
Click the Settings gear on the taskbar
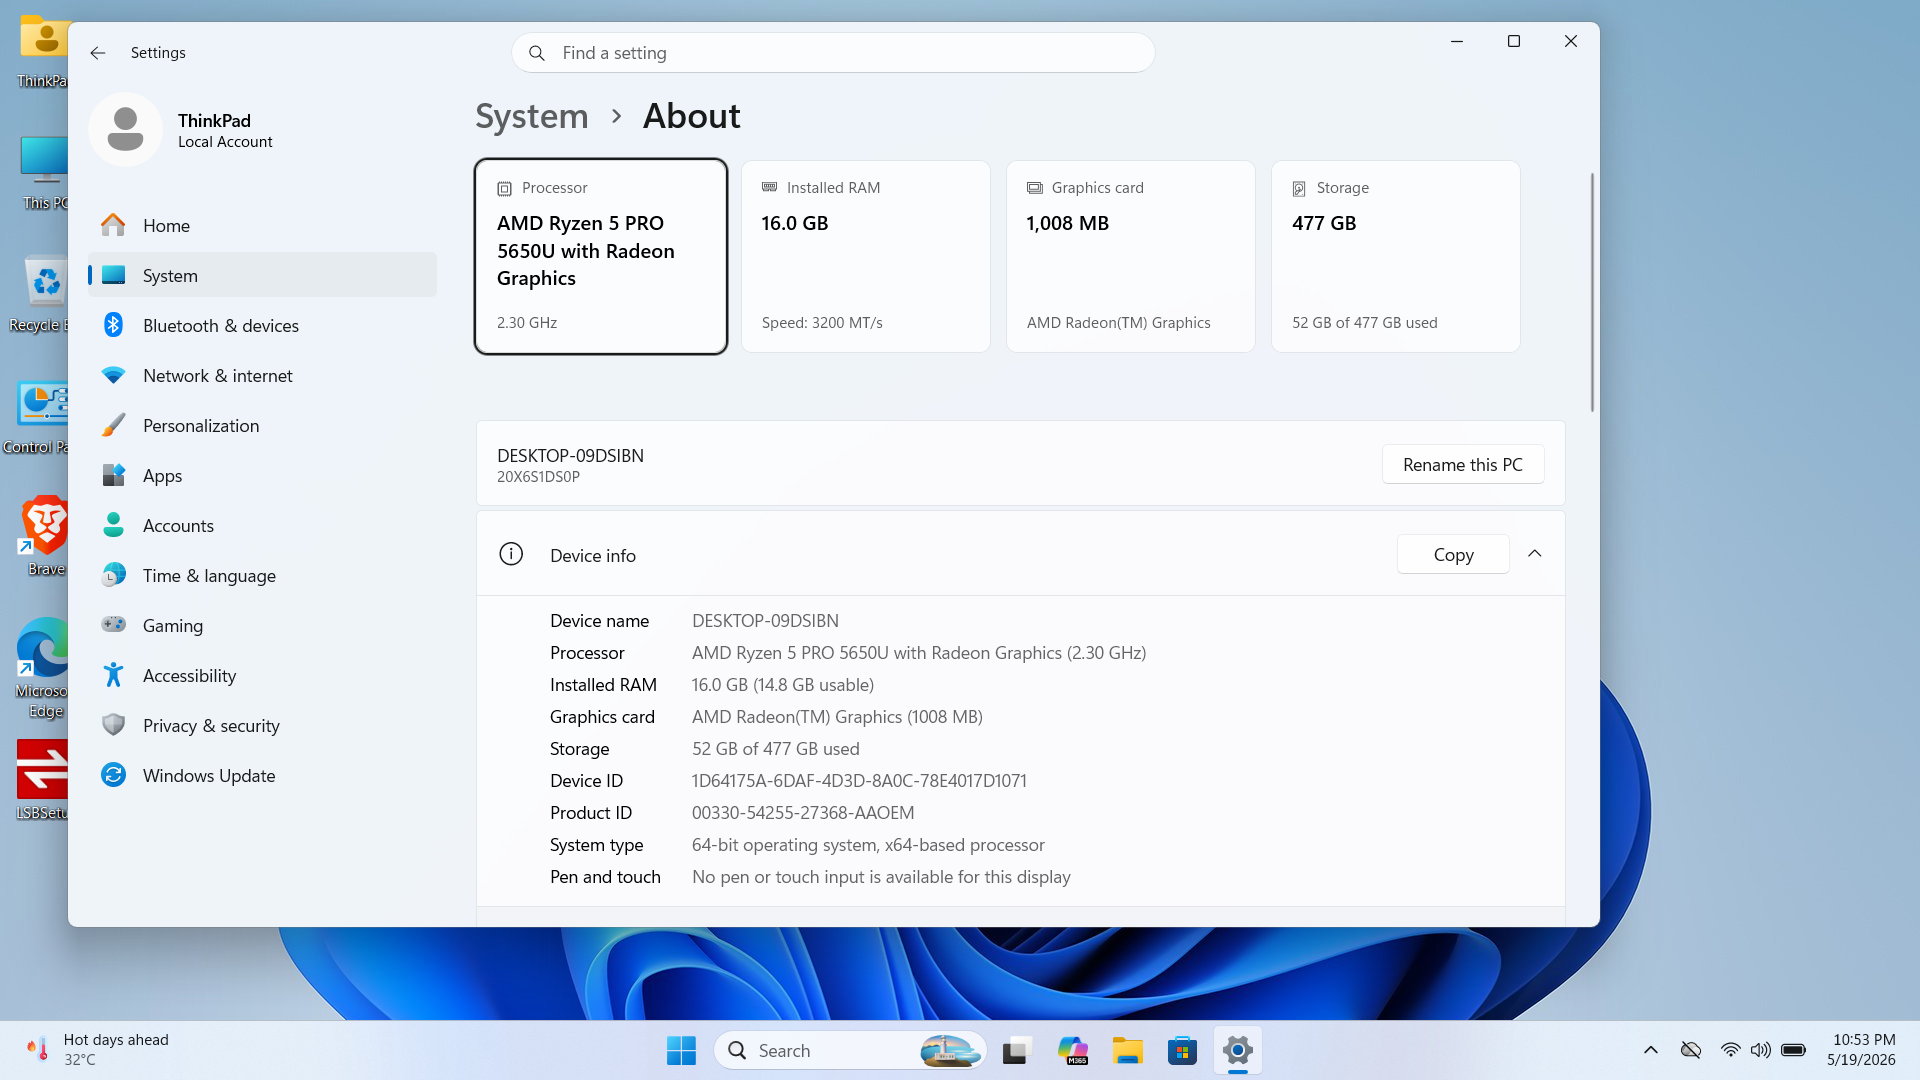tap(1238, 1050)
